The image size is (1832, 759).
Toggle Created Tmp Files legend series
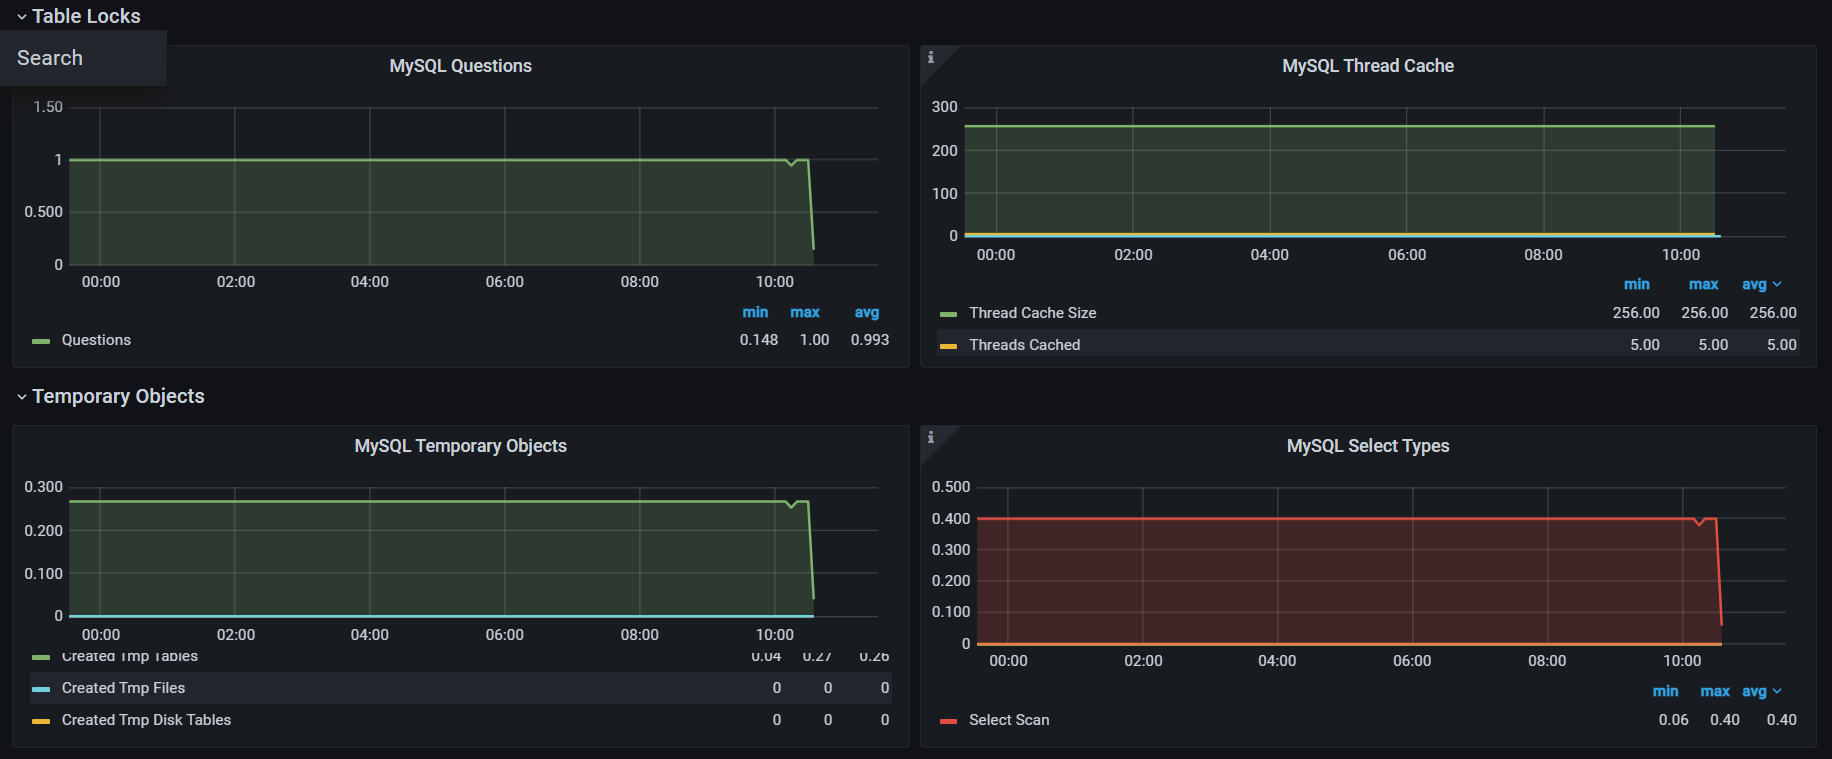point(123,688)
